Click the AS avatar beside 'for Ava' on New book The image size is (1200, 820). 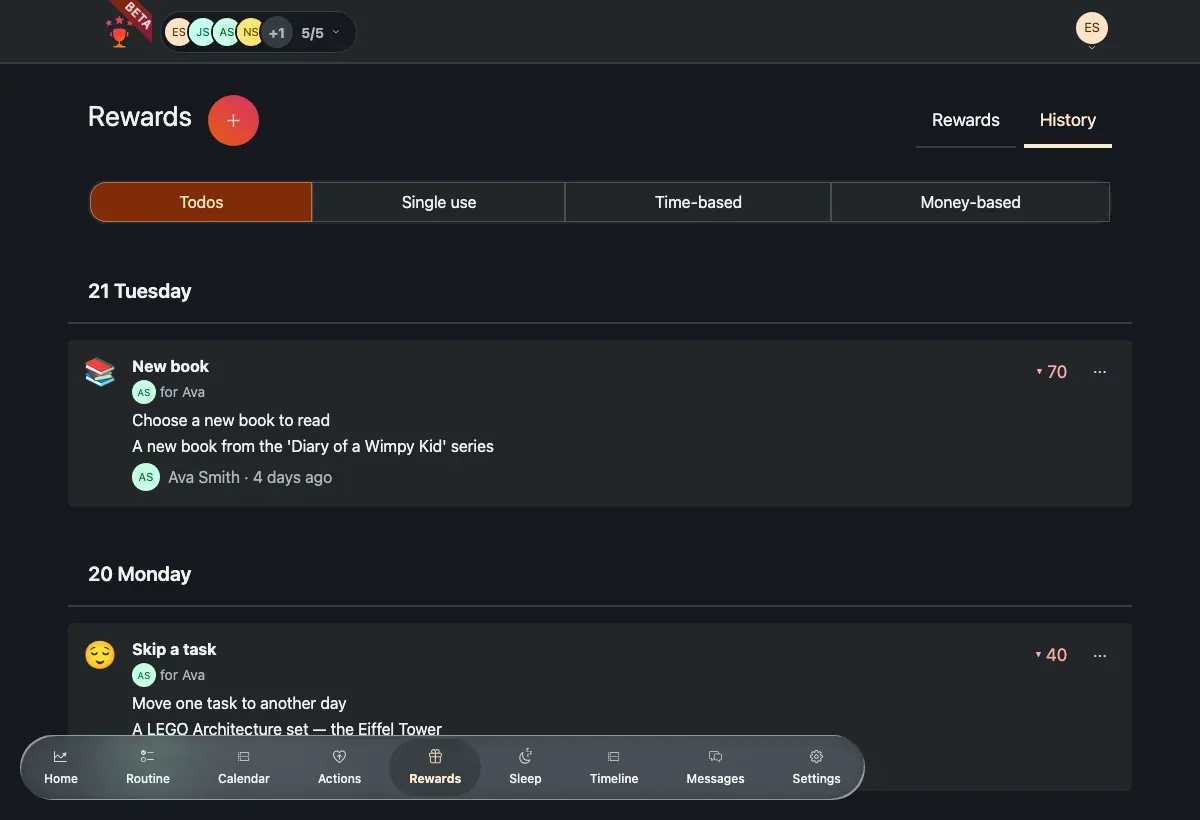point(144,393)
